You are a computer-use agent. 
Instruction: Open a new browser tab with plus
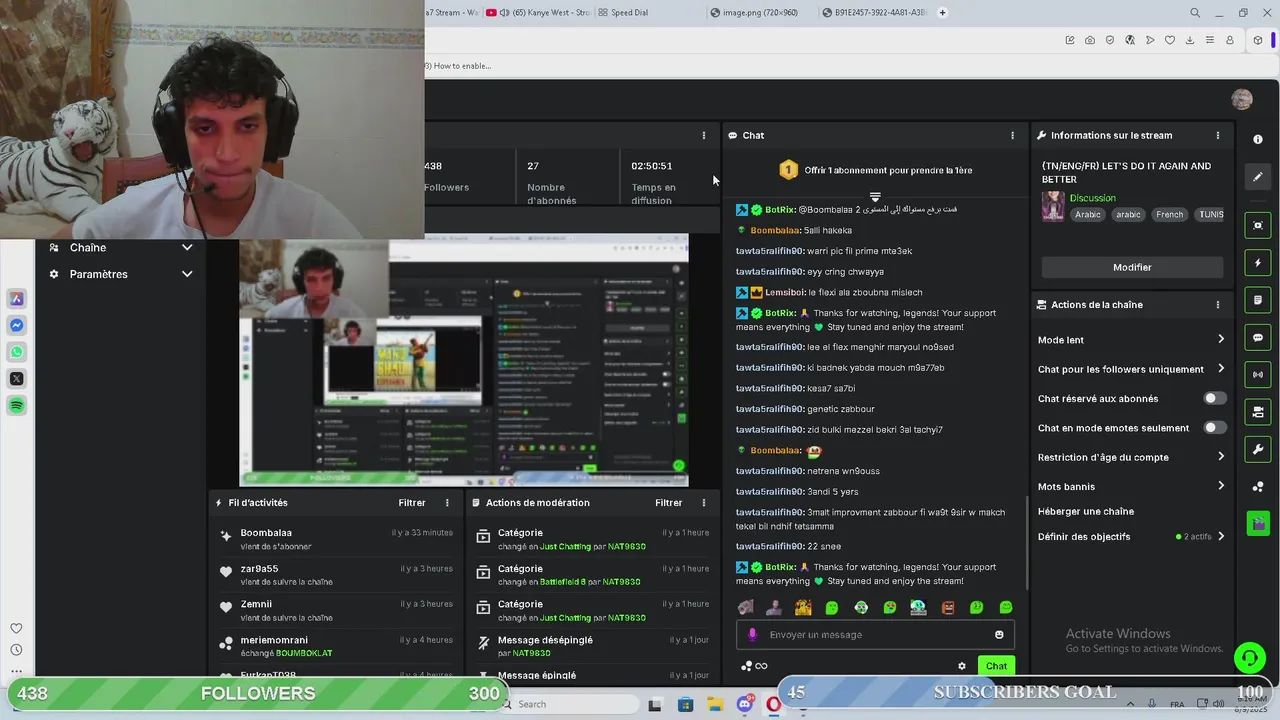[942, 13]
